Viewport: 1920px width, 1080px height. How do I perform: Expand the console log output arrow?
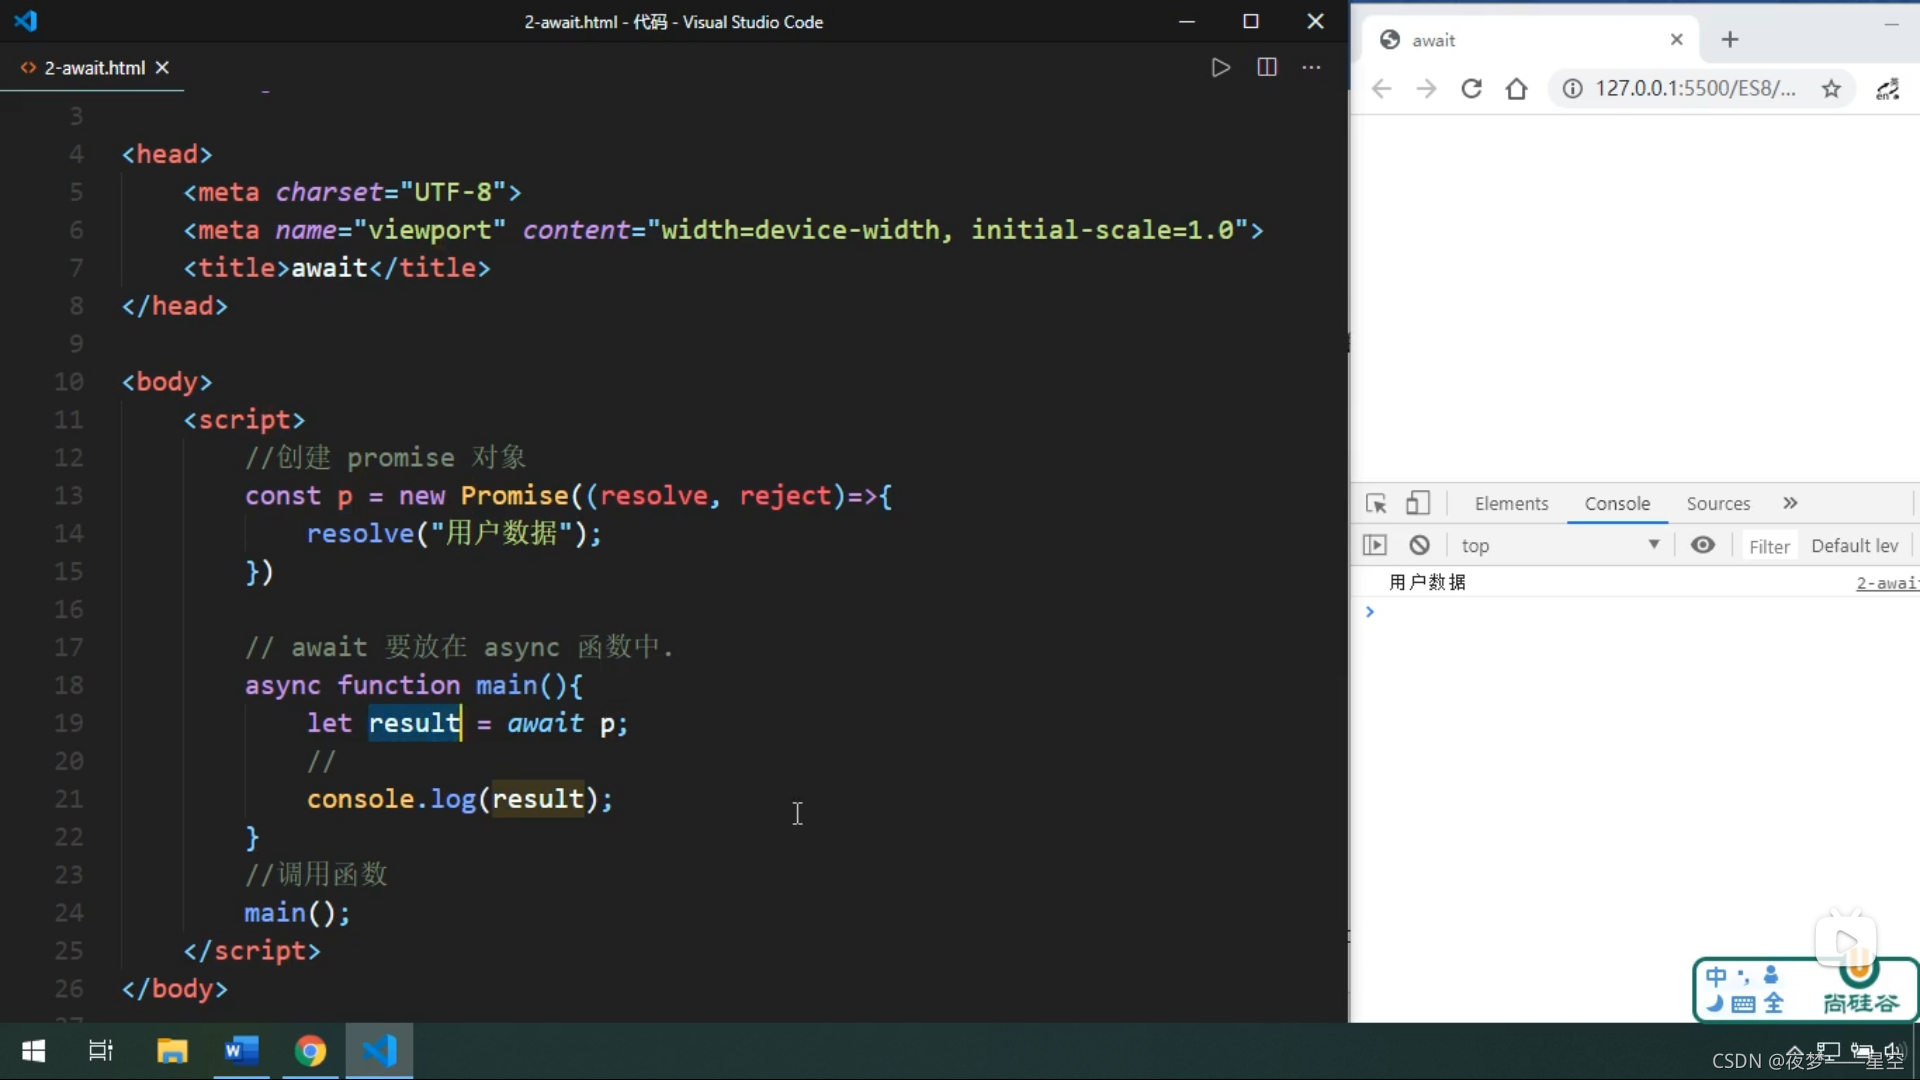click(1369, 609)
